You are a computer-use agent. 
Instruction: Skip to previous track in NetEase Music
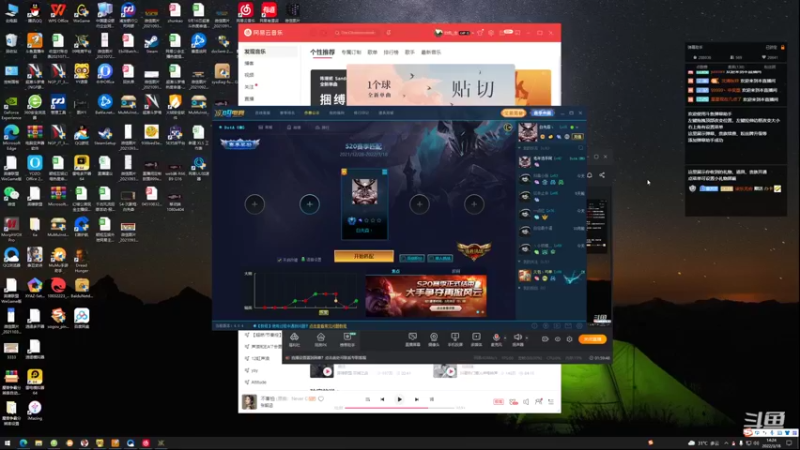382,399
